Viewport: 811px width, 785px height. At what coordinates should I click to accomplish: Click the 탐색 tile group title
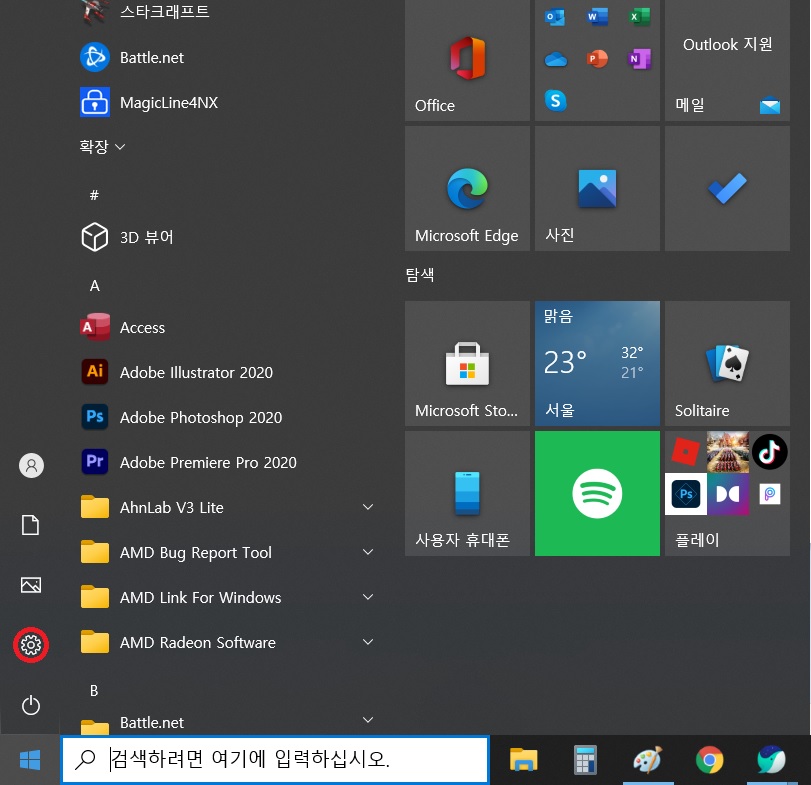tap(419, 275)
